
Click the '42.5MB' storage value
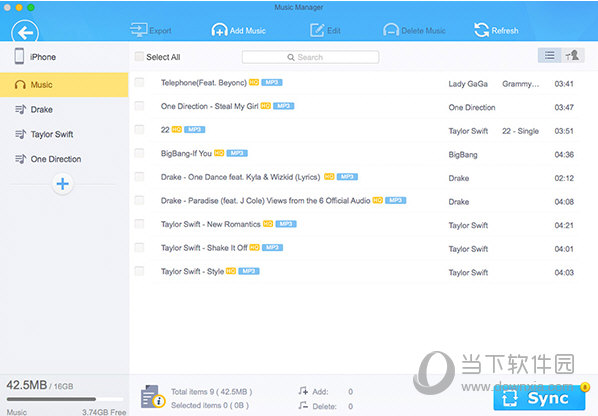click(27, 385)
